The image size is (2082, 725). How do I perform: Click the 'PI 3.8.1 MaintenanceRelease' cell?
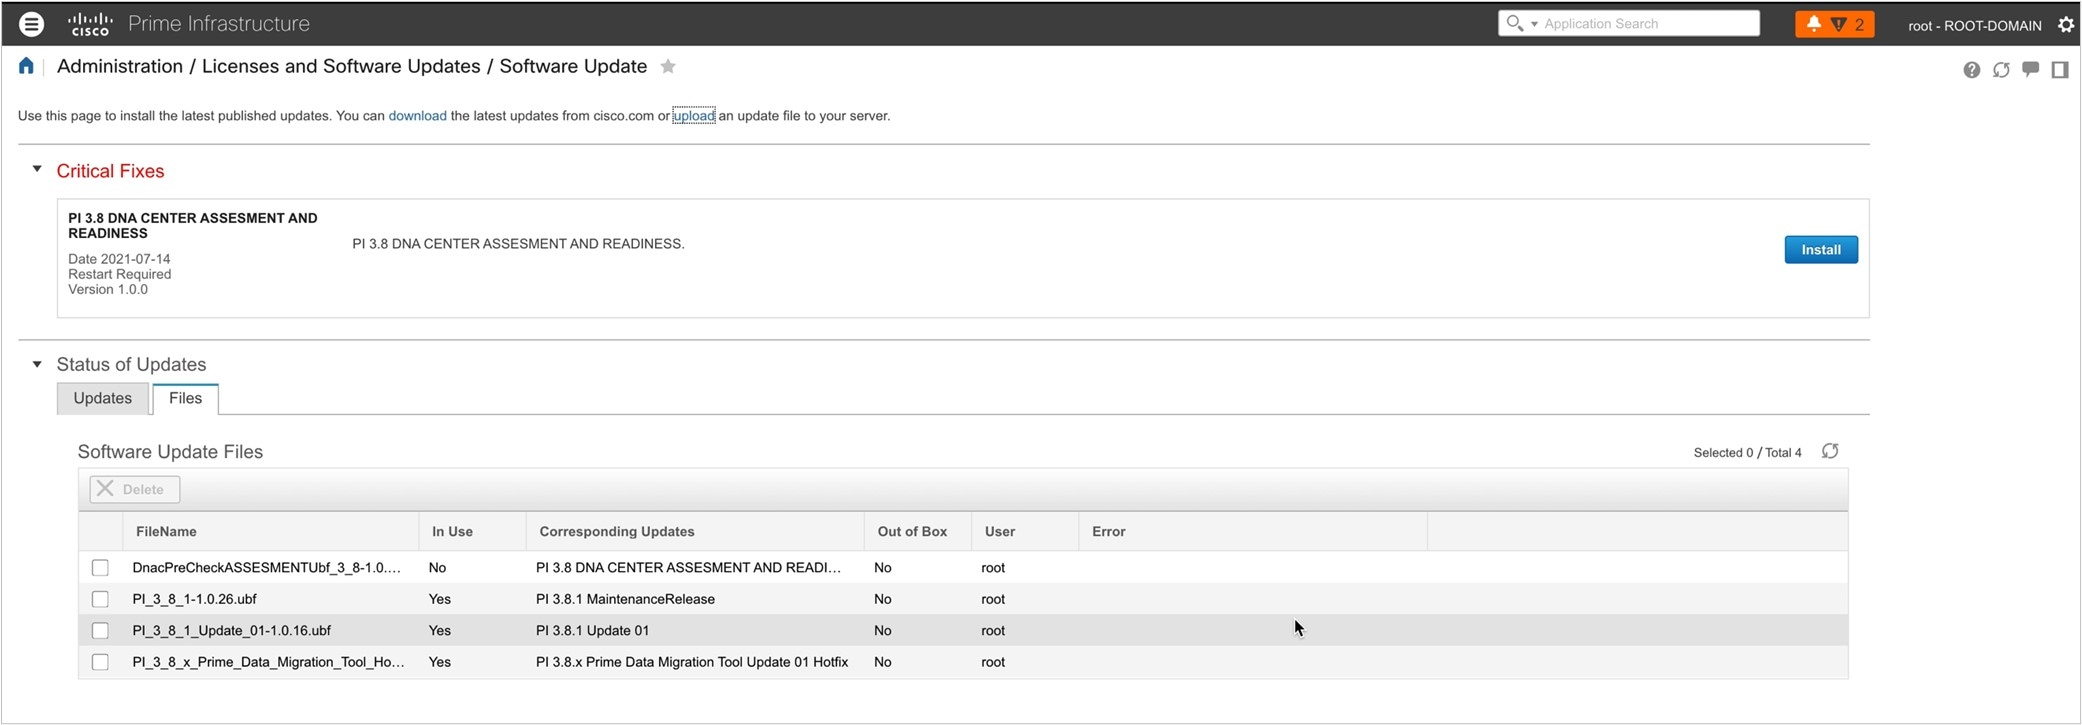tap(625, 599)
